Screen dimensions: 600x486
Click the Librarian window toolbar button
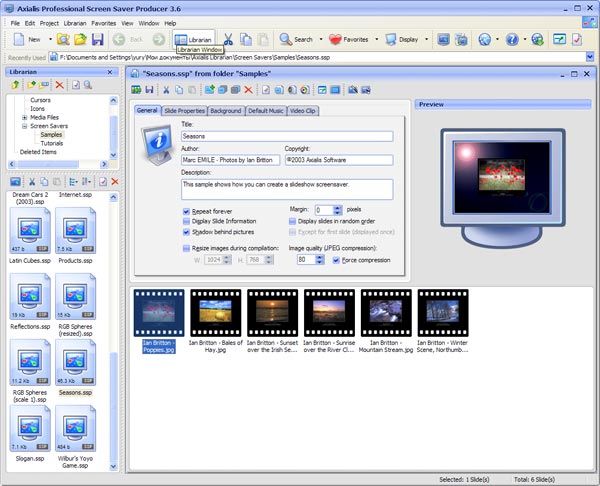pyautogui.click(x=194, y=39)
